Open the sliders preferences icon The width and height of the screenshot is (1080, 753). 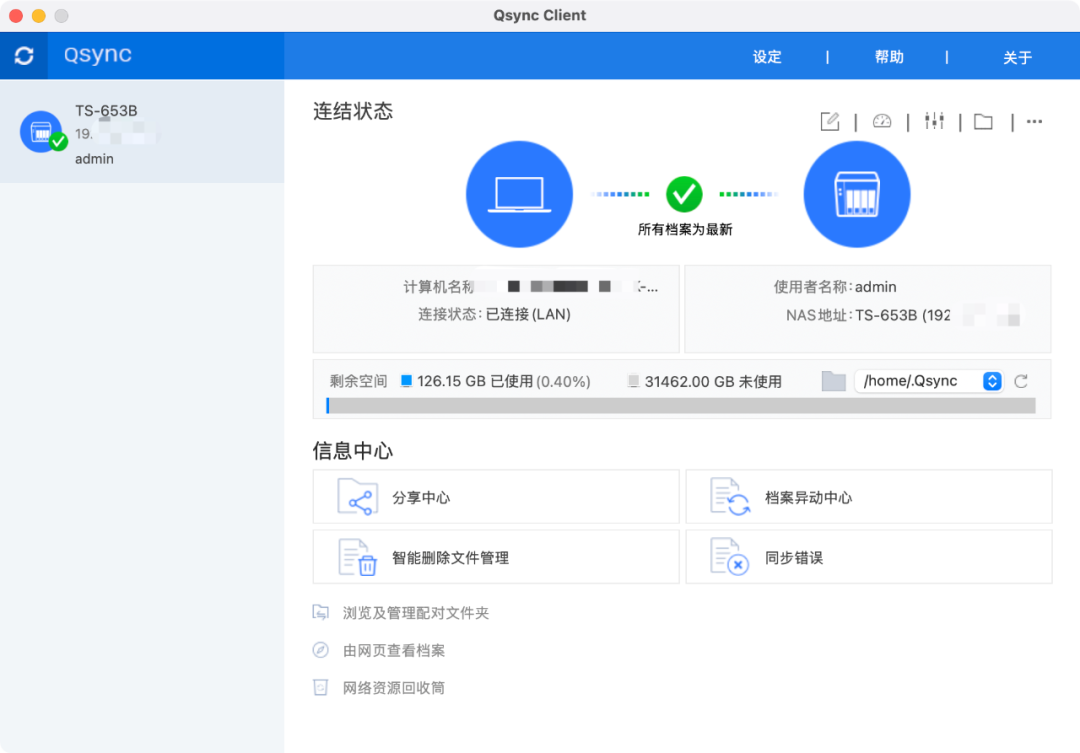(x=934, y=121)
